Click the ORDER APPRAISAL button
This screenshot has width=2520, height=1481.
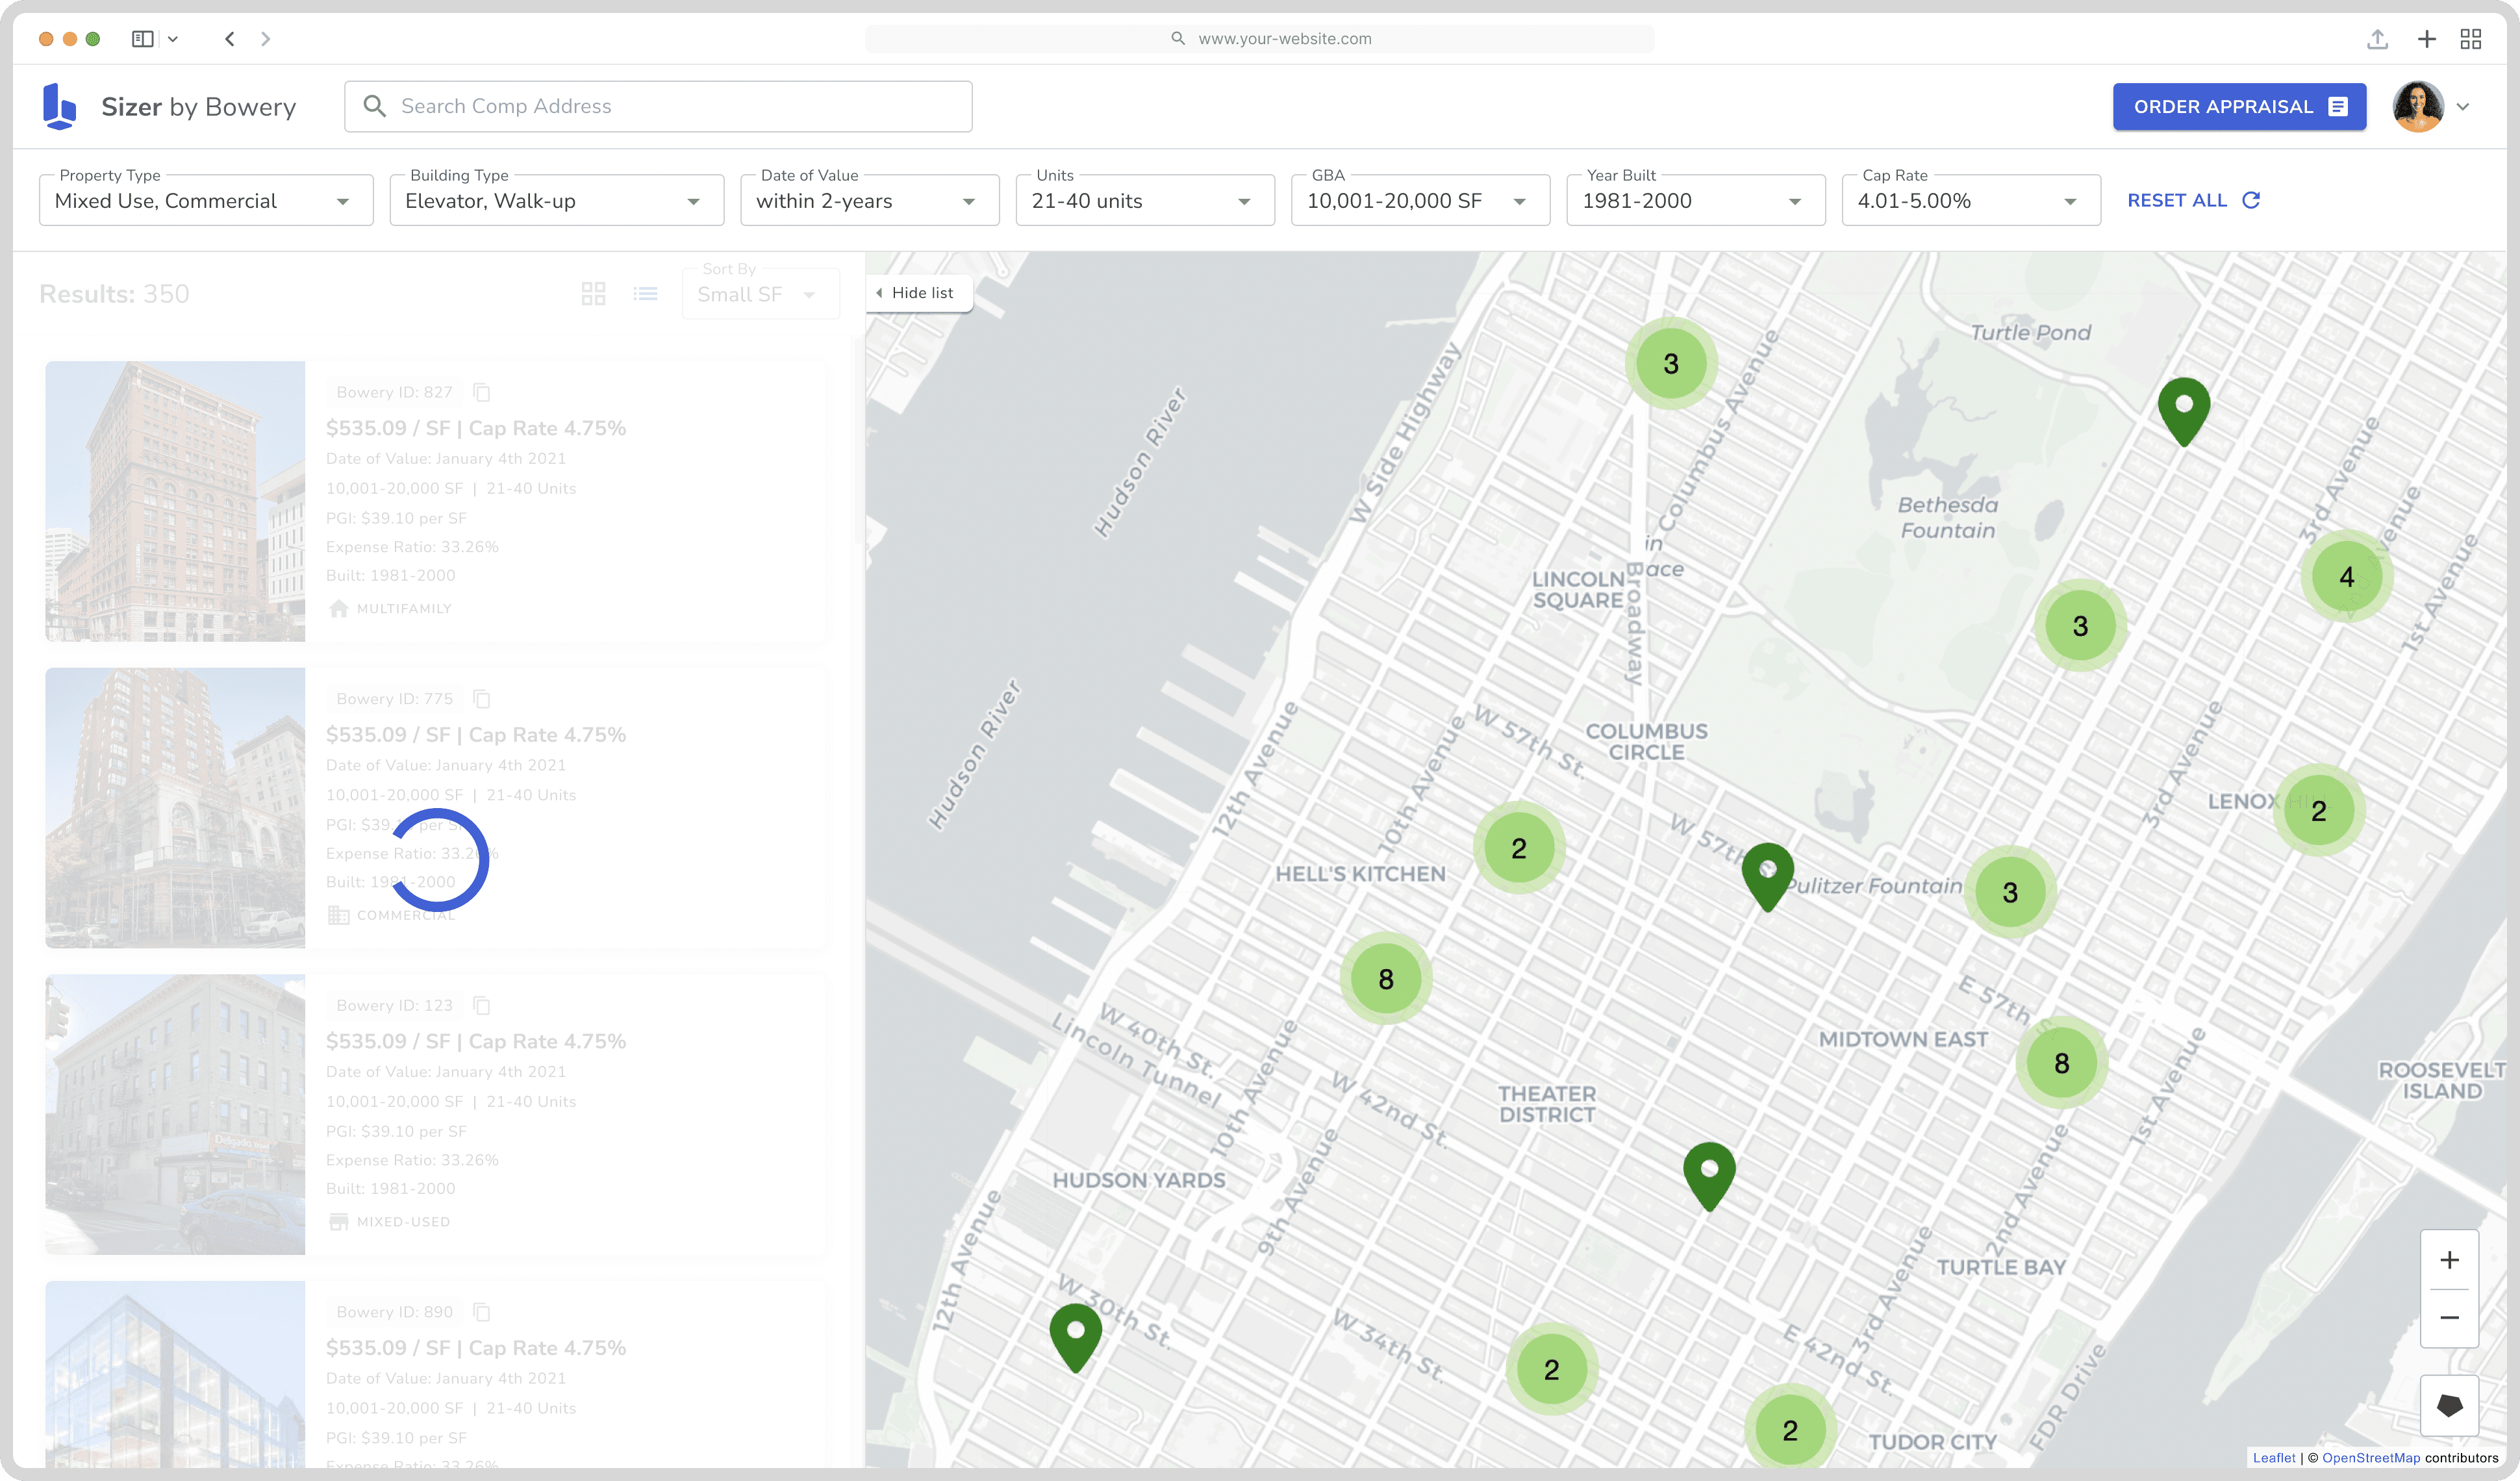[2239, 106]
